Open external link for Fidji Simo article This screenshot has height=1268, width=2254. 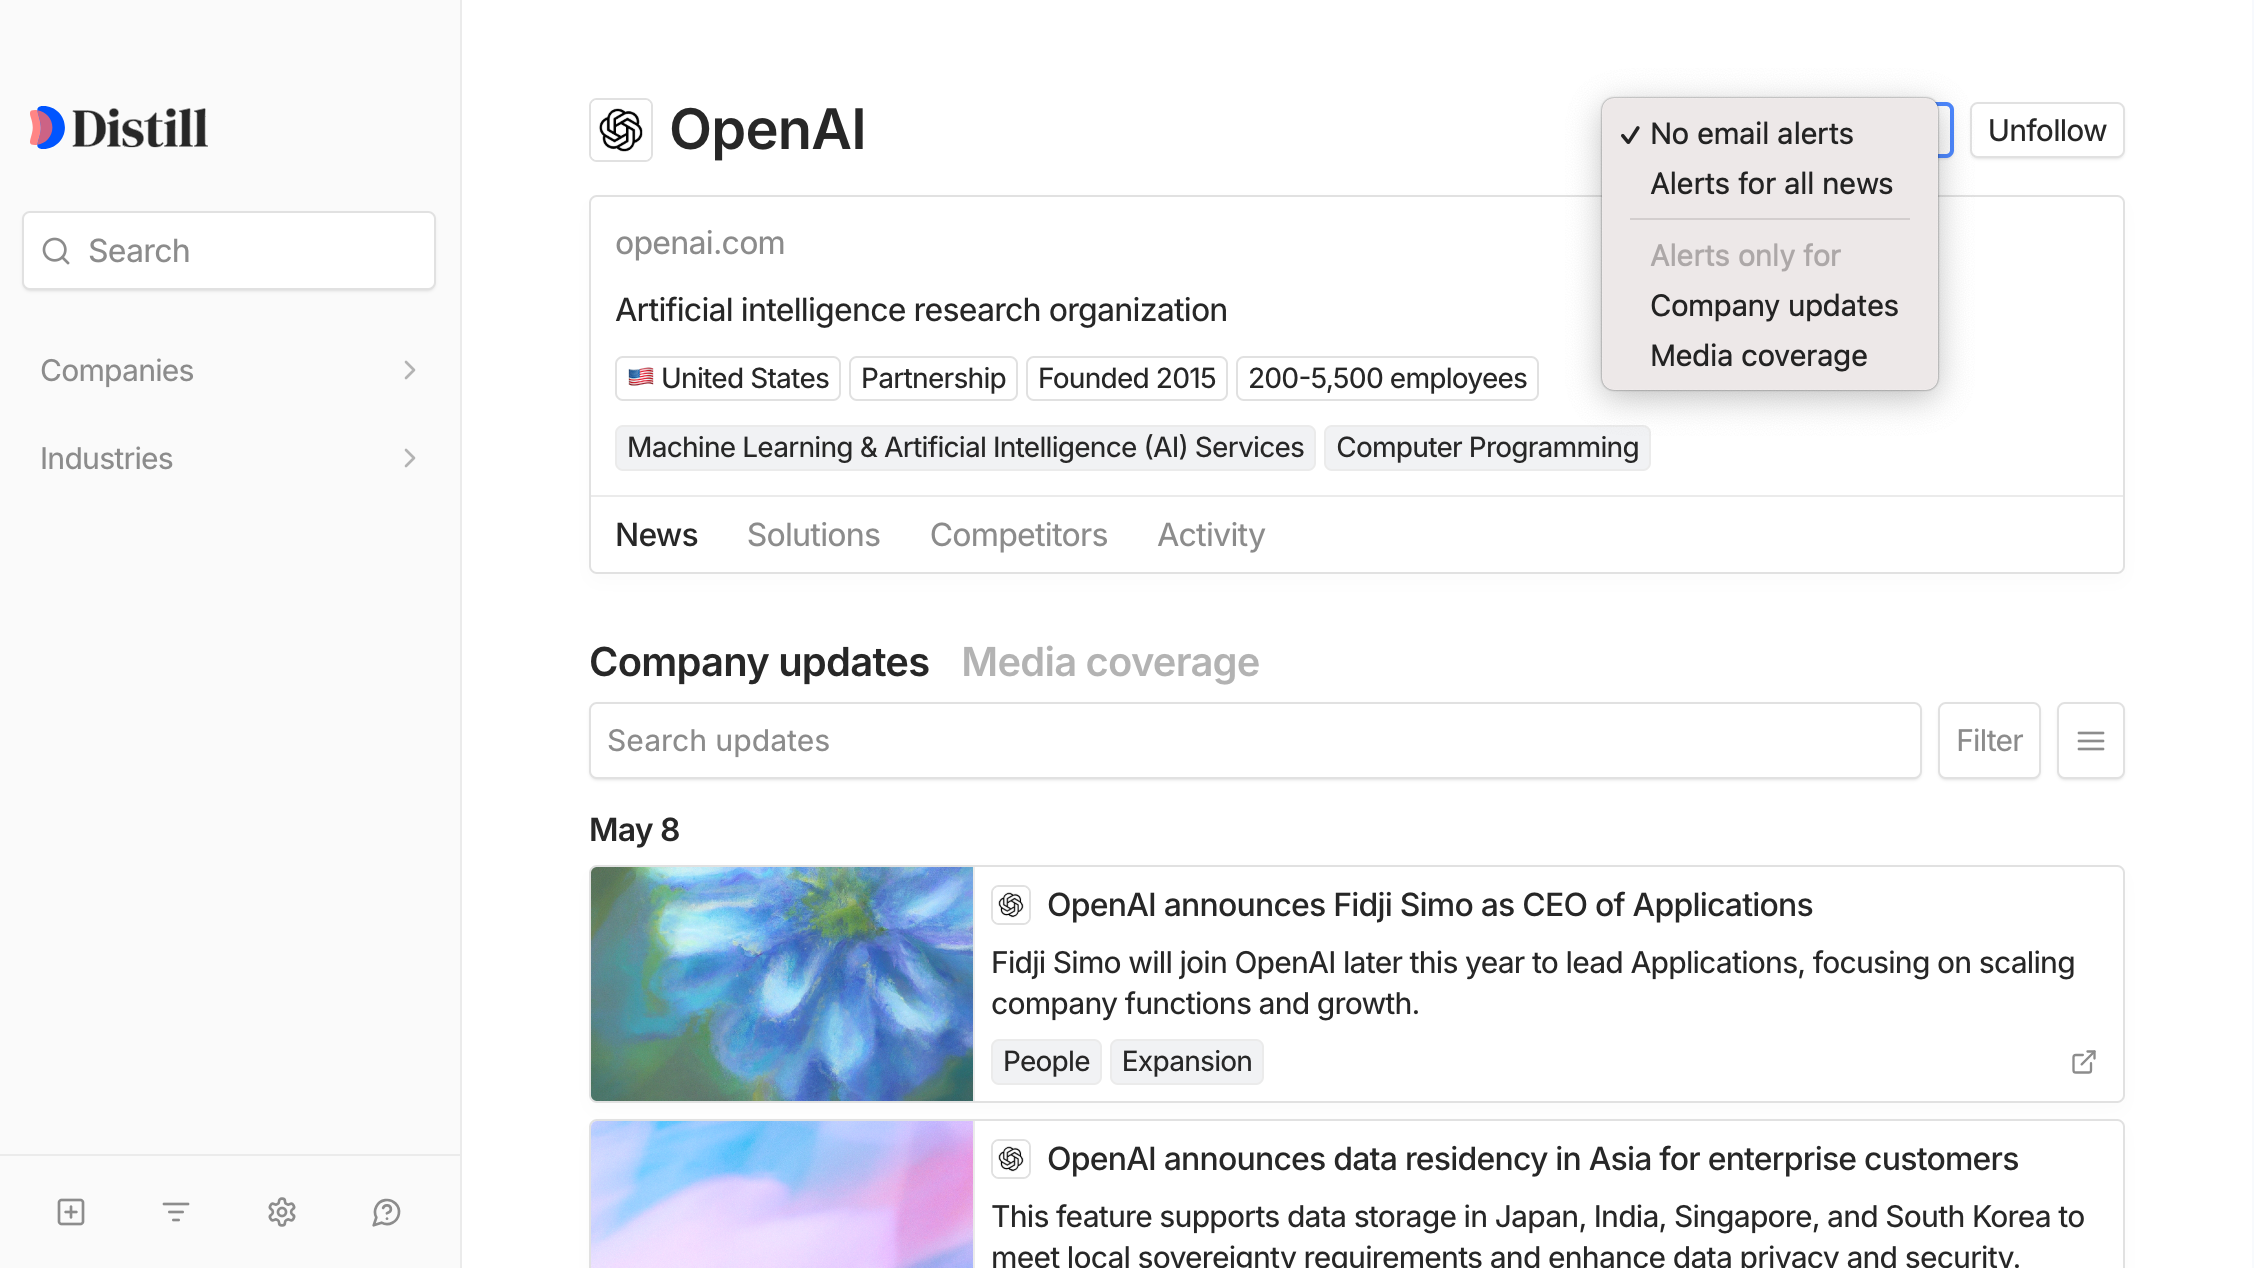coord(2084,1062)
